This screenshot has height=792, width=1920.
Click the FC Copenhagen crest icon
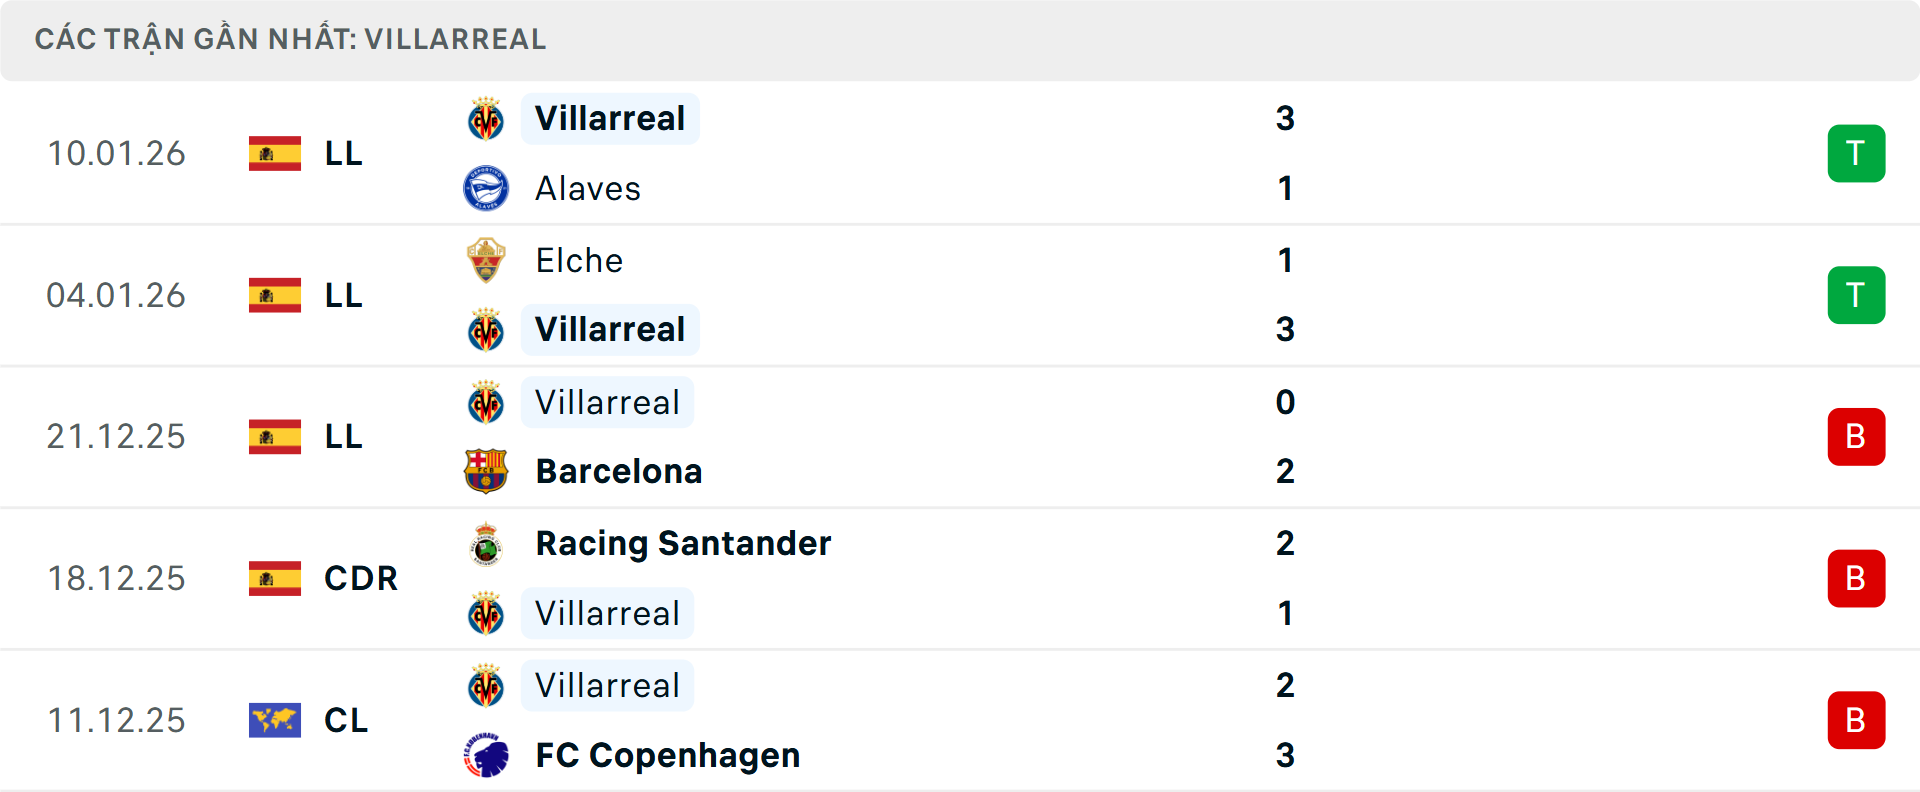coord(486,755)
